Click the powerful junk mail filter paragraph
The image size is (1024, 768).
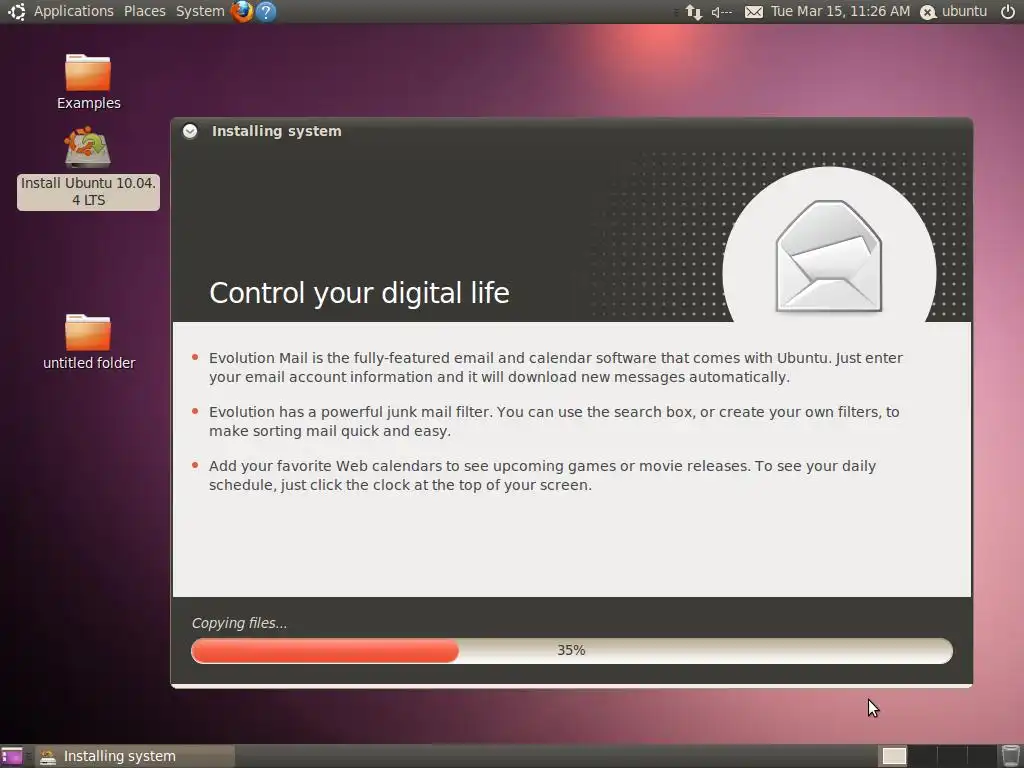(554, 421)
